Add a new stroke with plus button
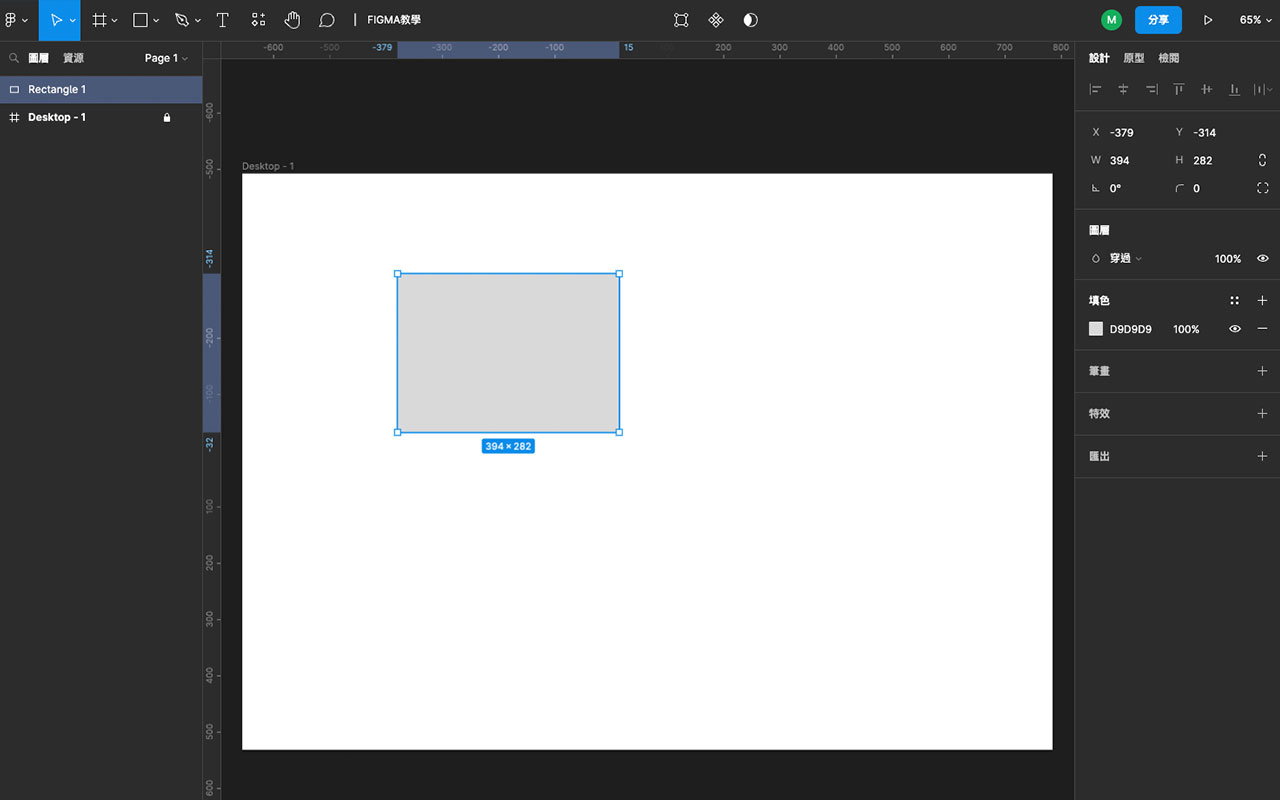1280x800 pixels. [x=1262, y=371]
